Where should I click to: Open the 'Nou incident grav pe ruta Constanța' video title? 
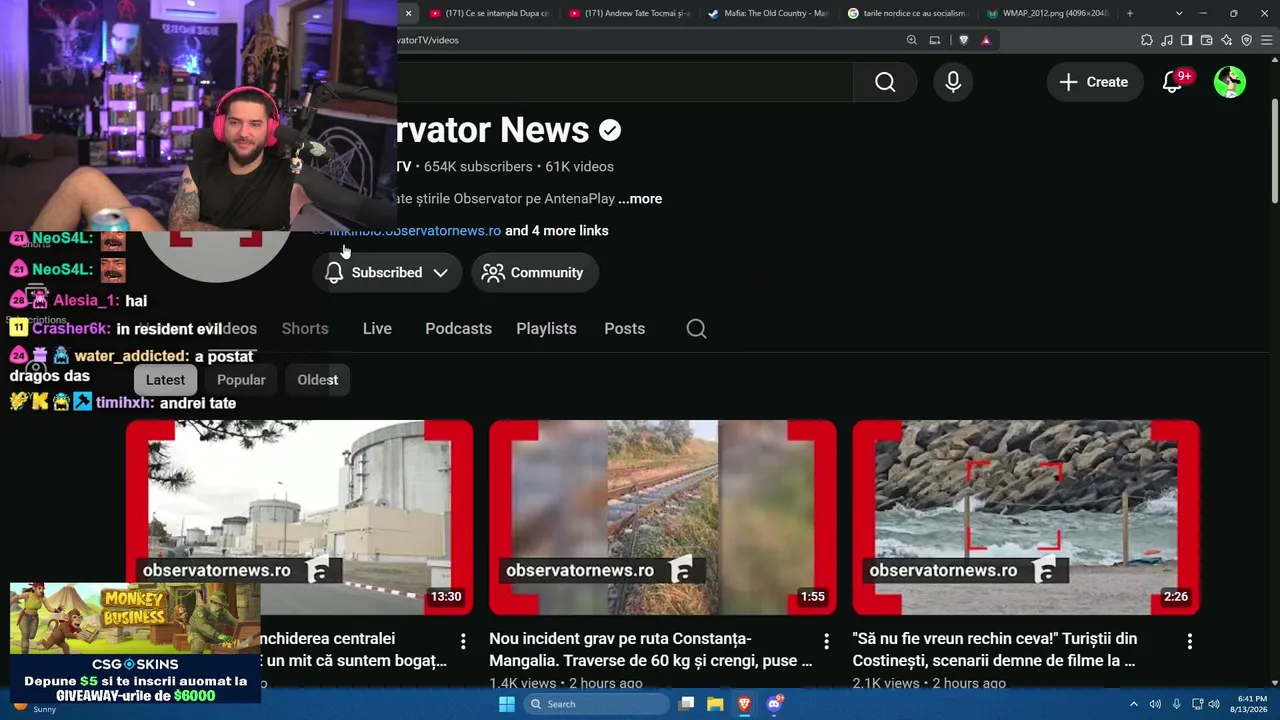click(650, 650)
